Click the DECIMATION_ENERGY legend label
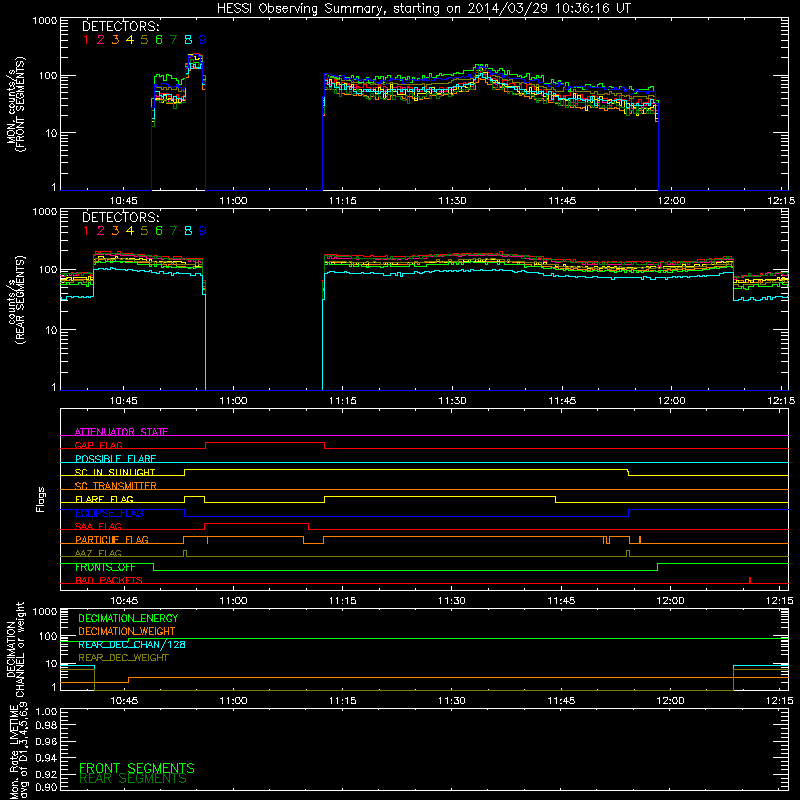Viewport: 800px width, 800px height. (x=128, y=618)
